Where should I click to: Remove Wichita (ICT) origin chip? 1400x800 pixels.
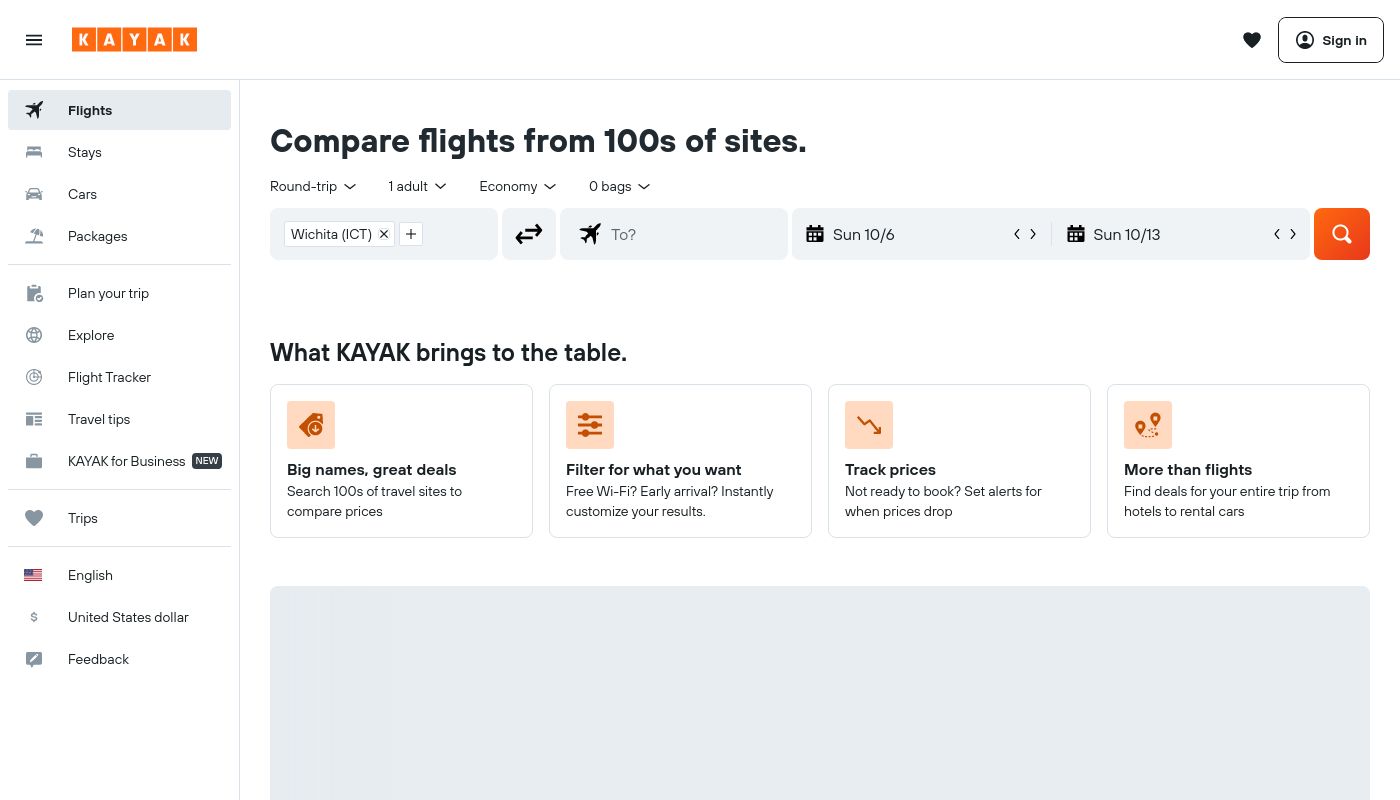(384, 234)
